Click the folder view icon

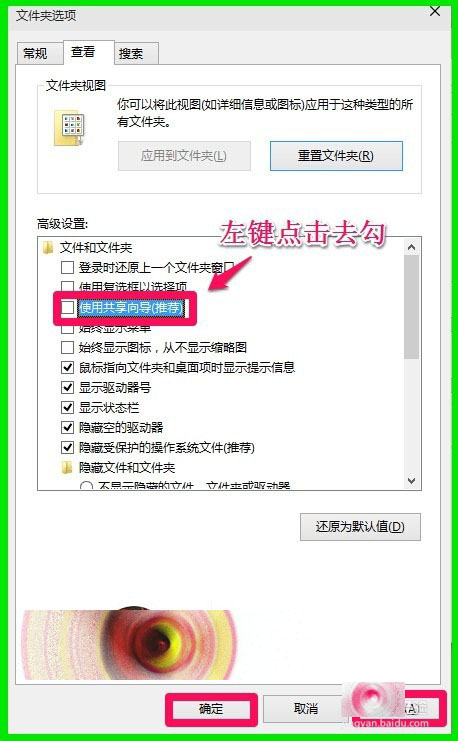[69, 128]
